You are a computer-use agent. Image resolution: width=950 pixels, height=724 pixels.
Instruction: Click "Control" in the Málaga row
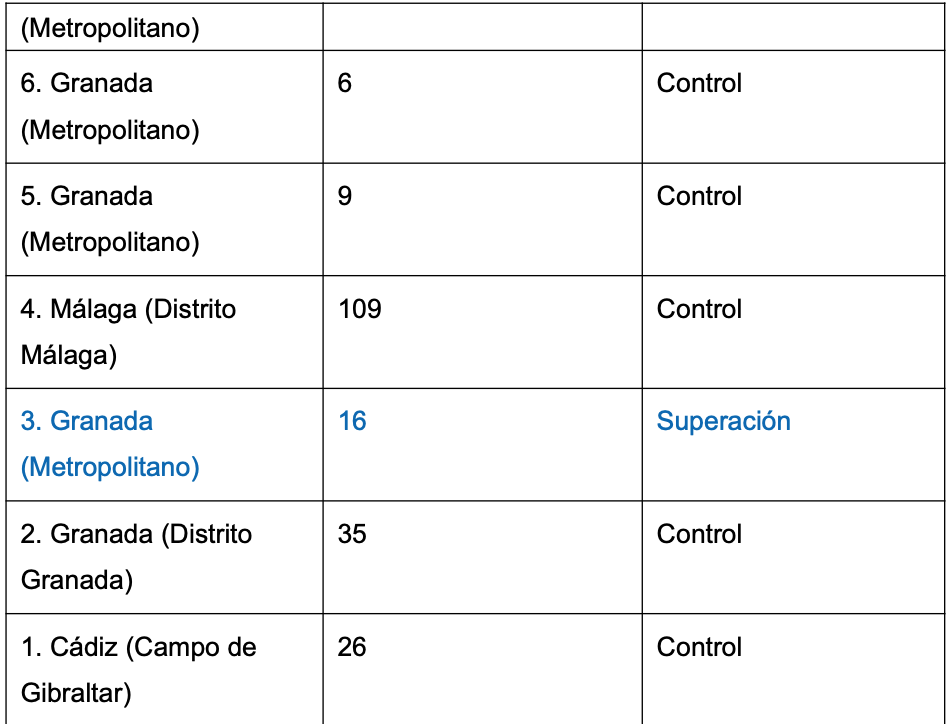pos(699,309)
